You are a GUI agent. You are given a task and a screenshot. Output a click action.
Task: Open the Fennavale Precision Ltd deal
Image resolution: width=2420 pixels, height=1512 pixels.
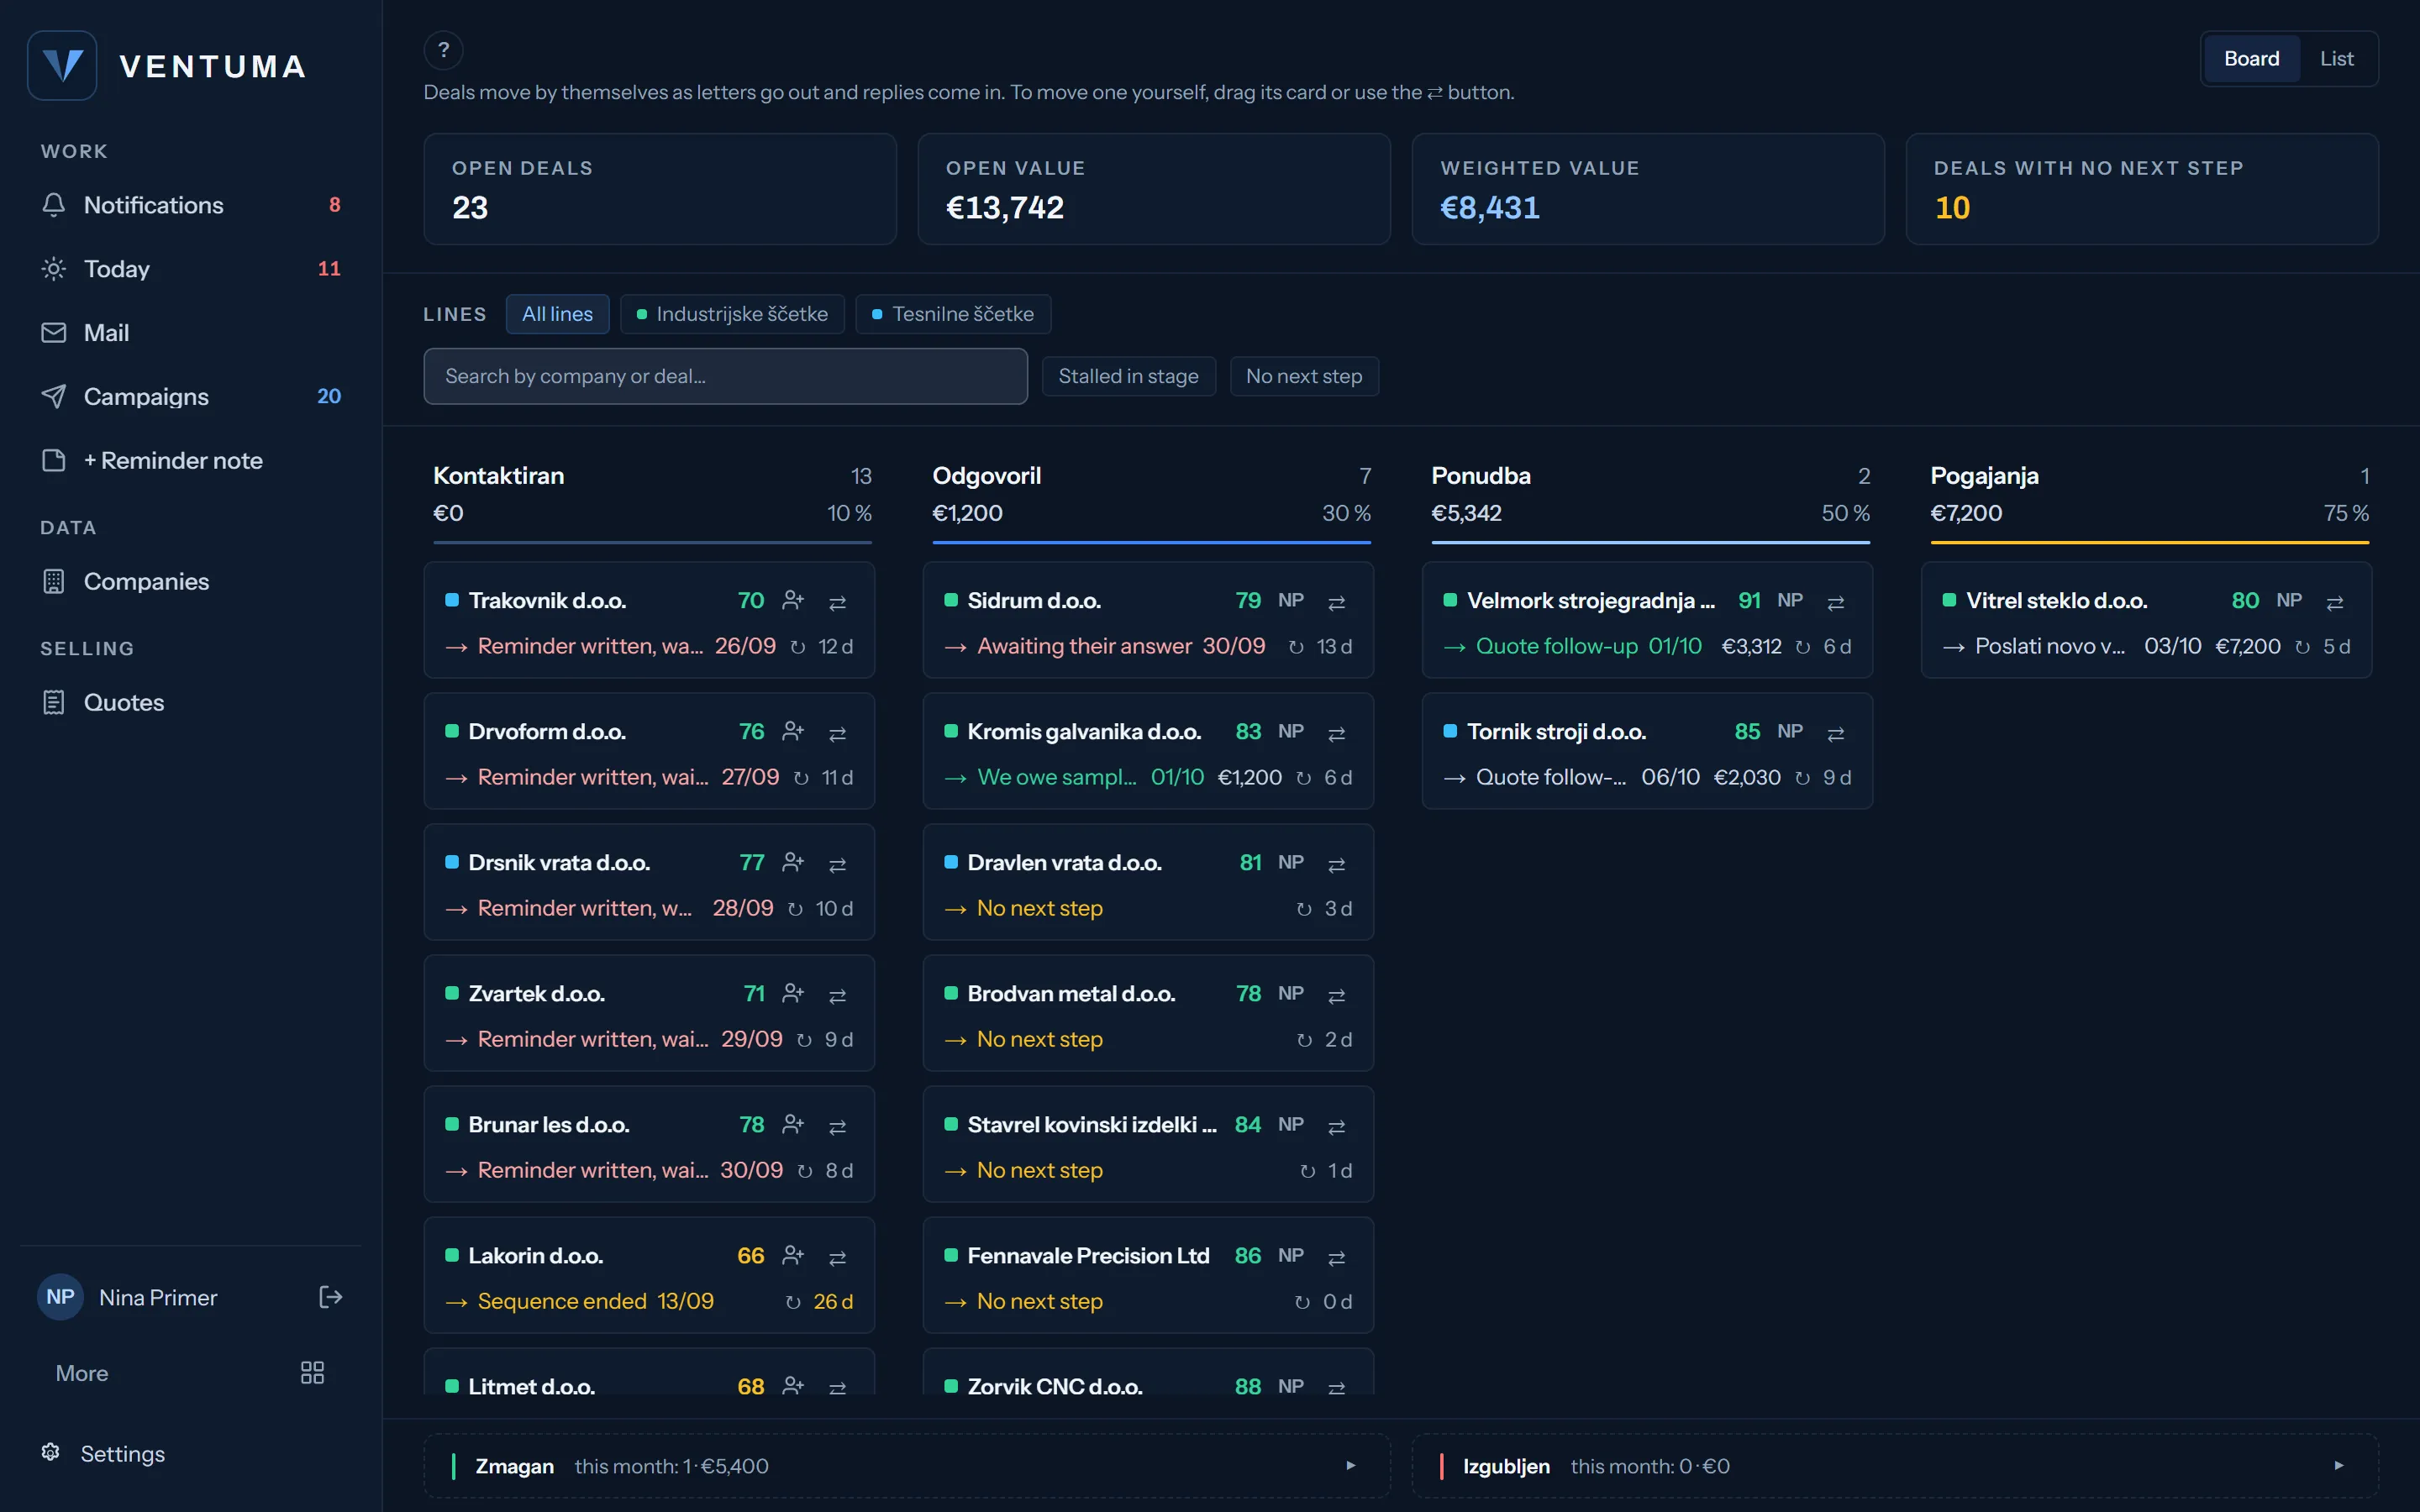click(1147, 1275)
